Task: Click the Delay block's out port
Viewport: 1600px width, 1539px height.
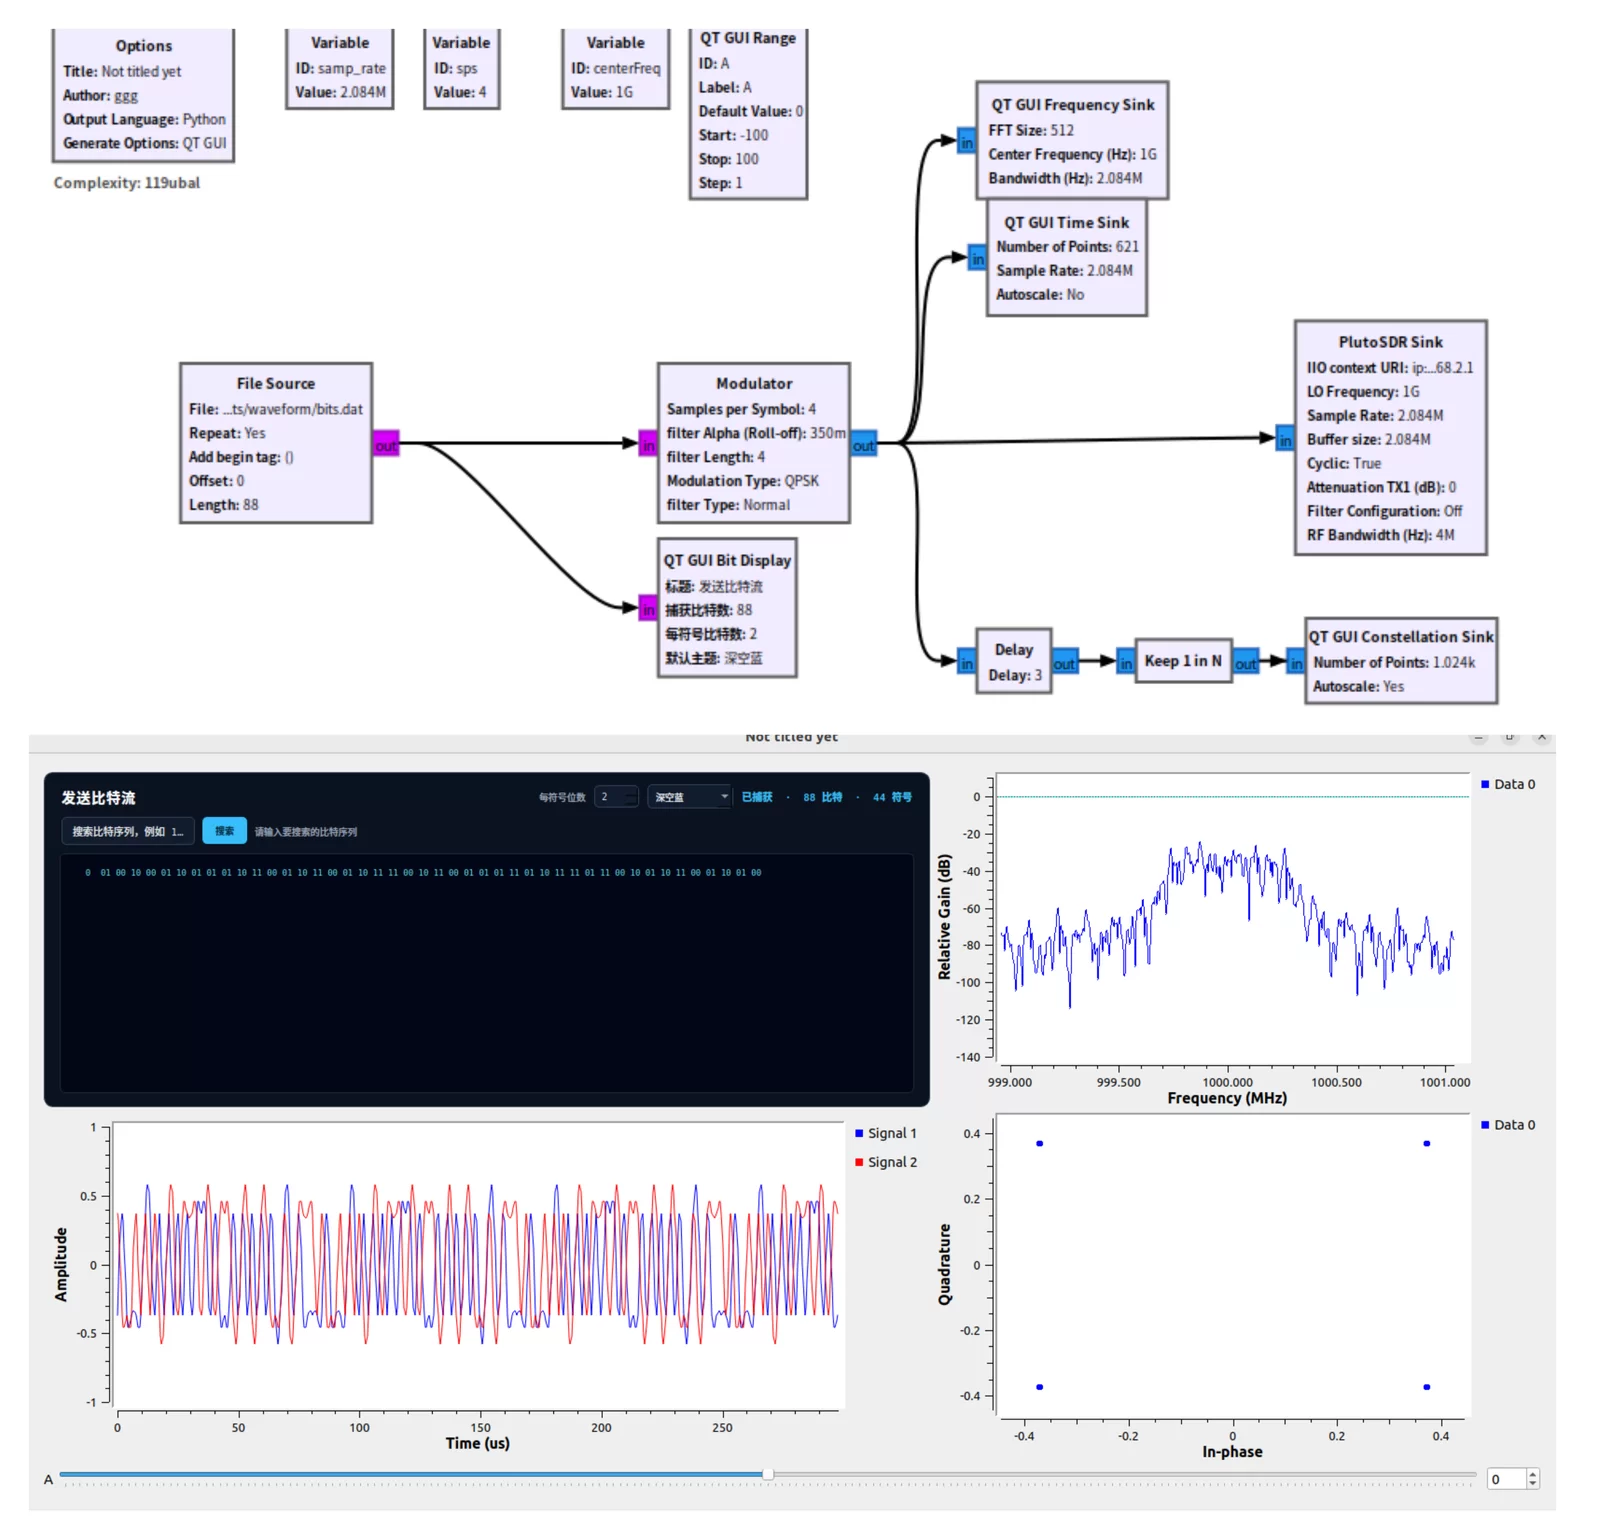Action: coord(1065,662)
